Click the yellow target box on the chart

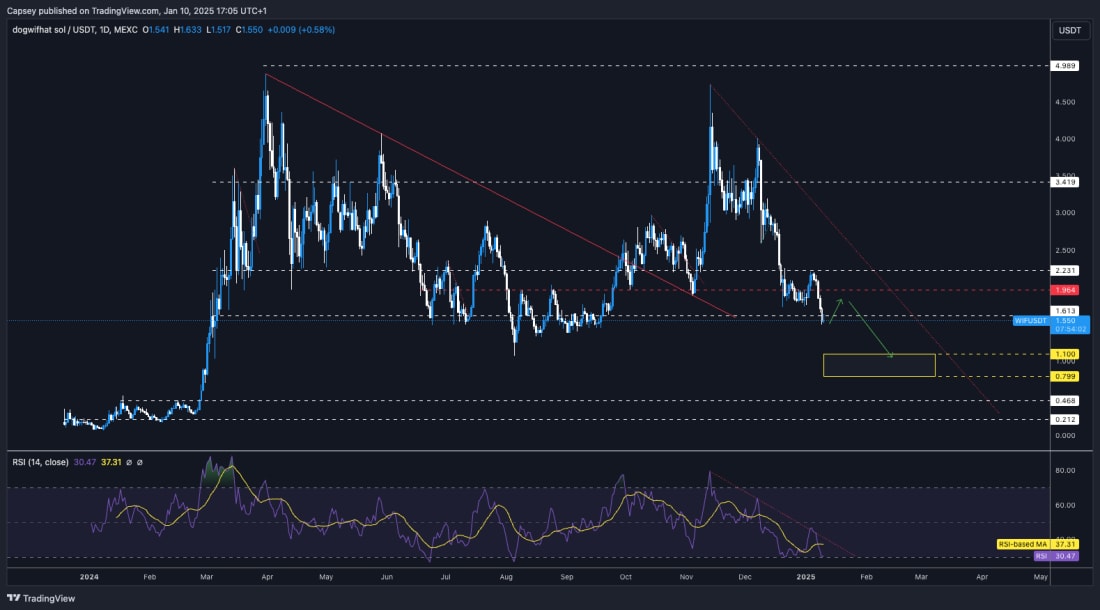[x=880, y=365]
